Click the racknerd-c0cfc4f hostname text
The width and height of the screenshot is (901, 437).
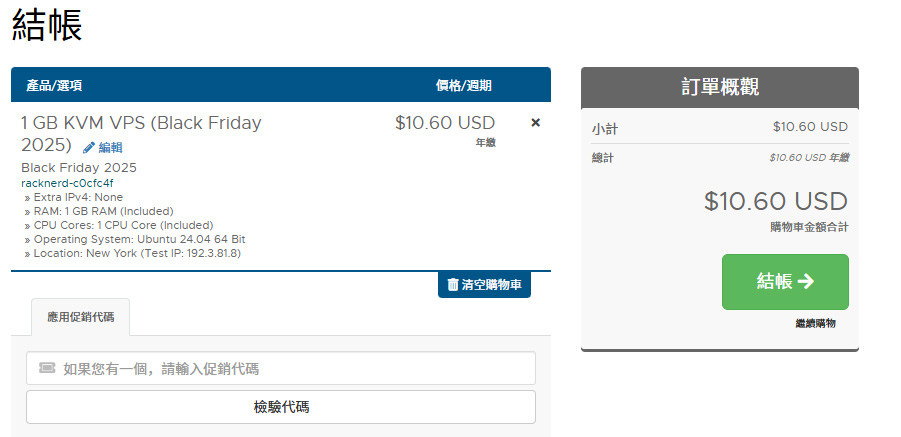67,183
